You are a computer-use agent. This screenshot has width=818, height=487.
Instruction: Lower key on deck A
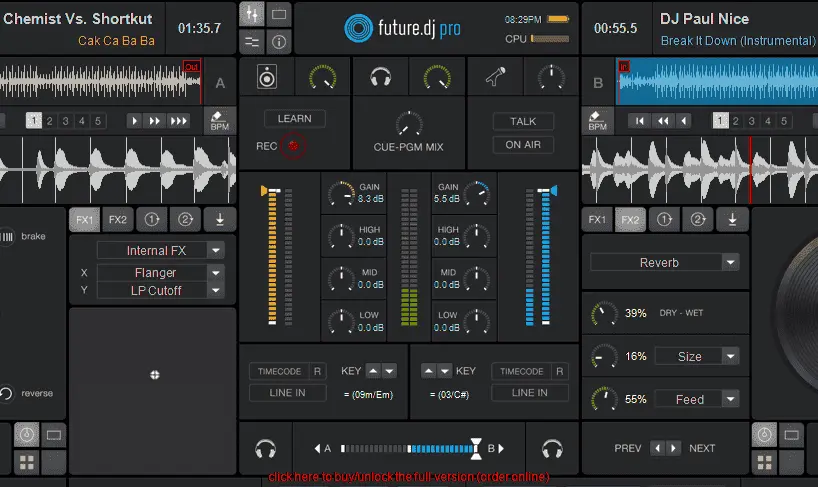[x=389, y=371]
